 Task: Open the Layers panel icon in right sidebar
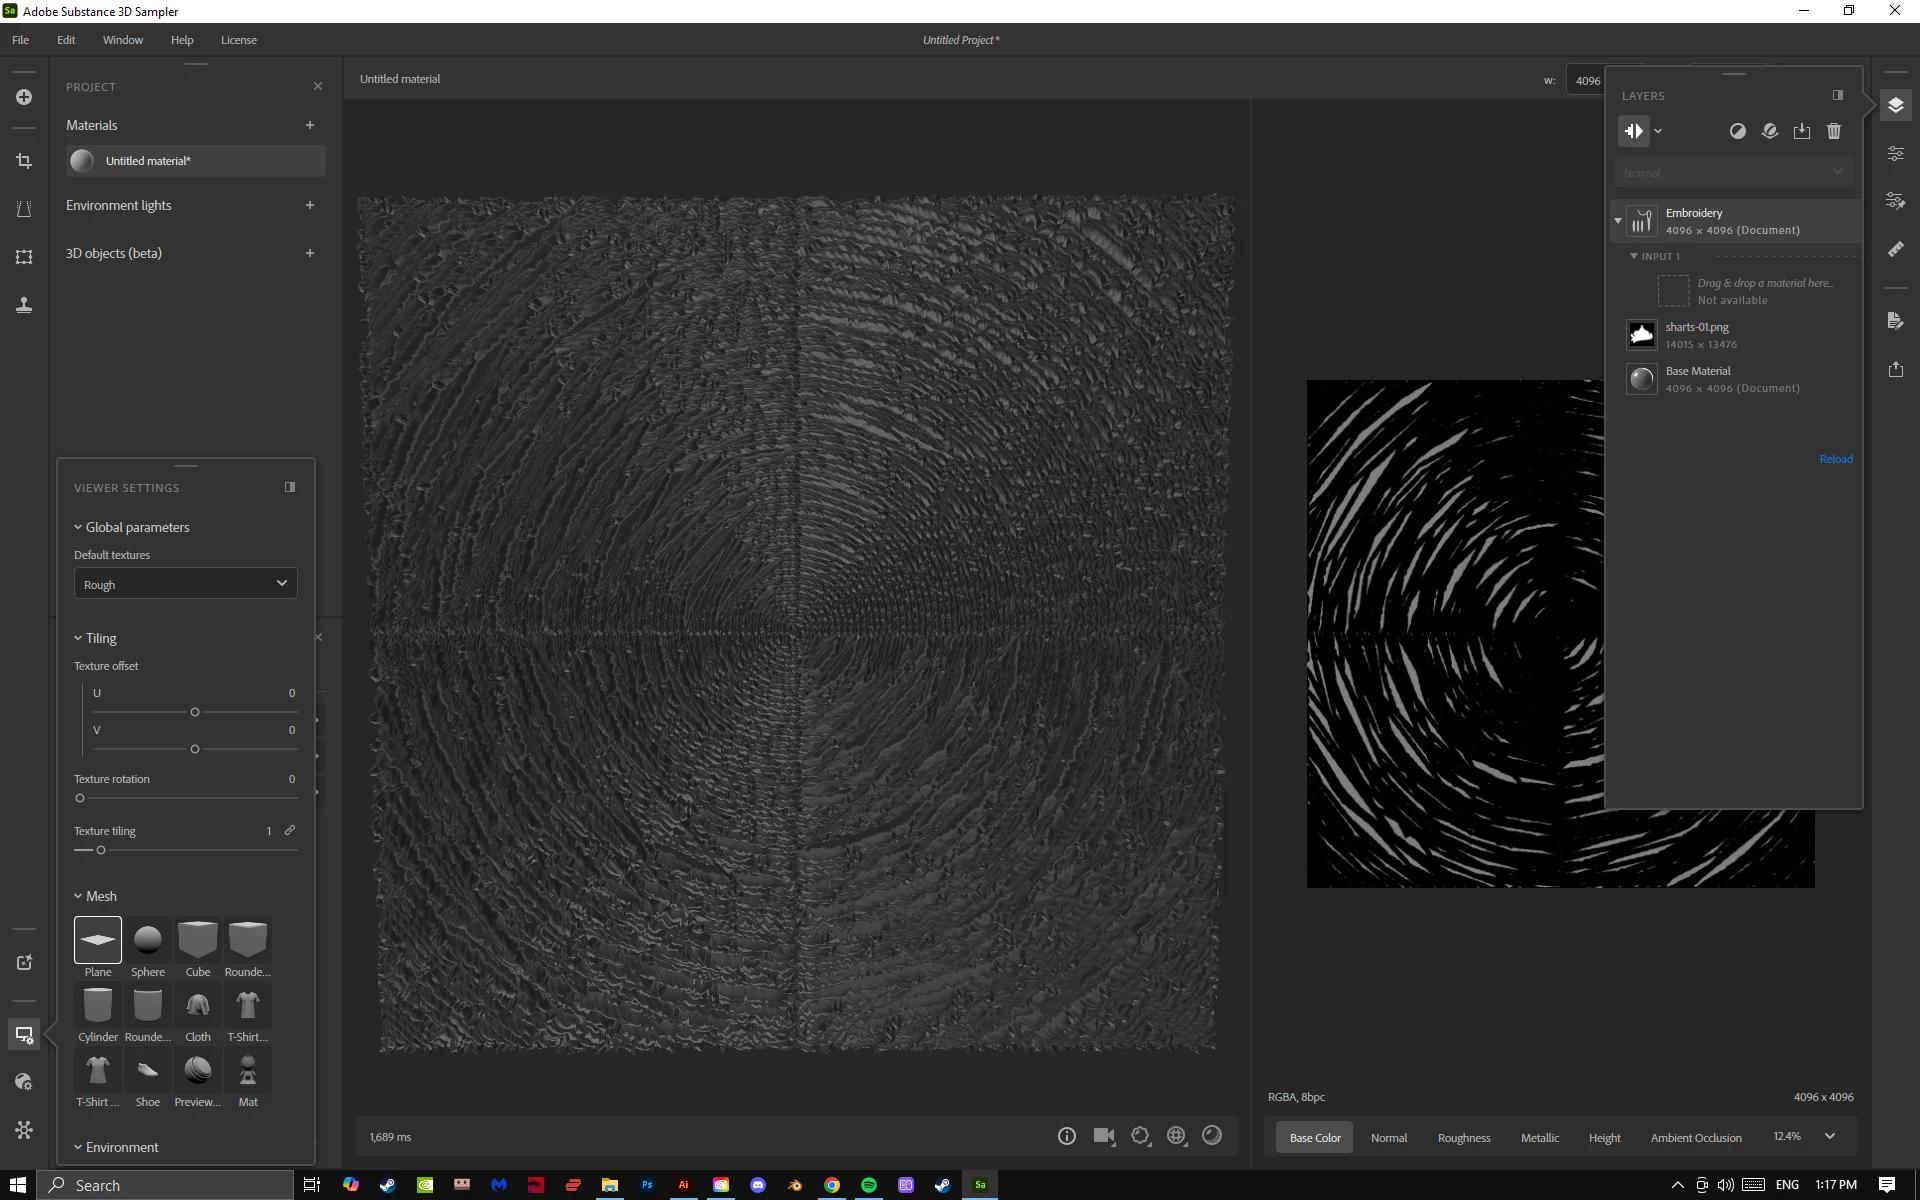(x=1895, y=105)
